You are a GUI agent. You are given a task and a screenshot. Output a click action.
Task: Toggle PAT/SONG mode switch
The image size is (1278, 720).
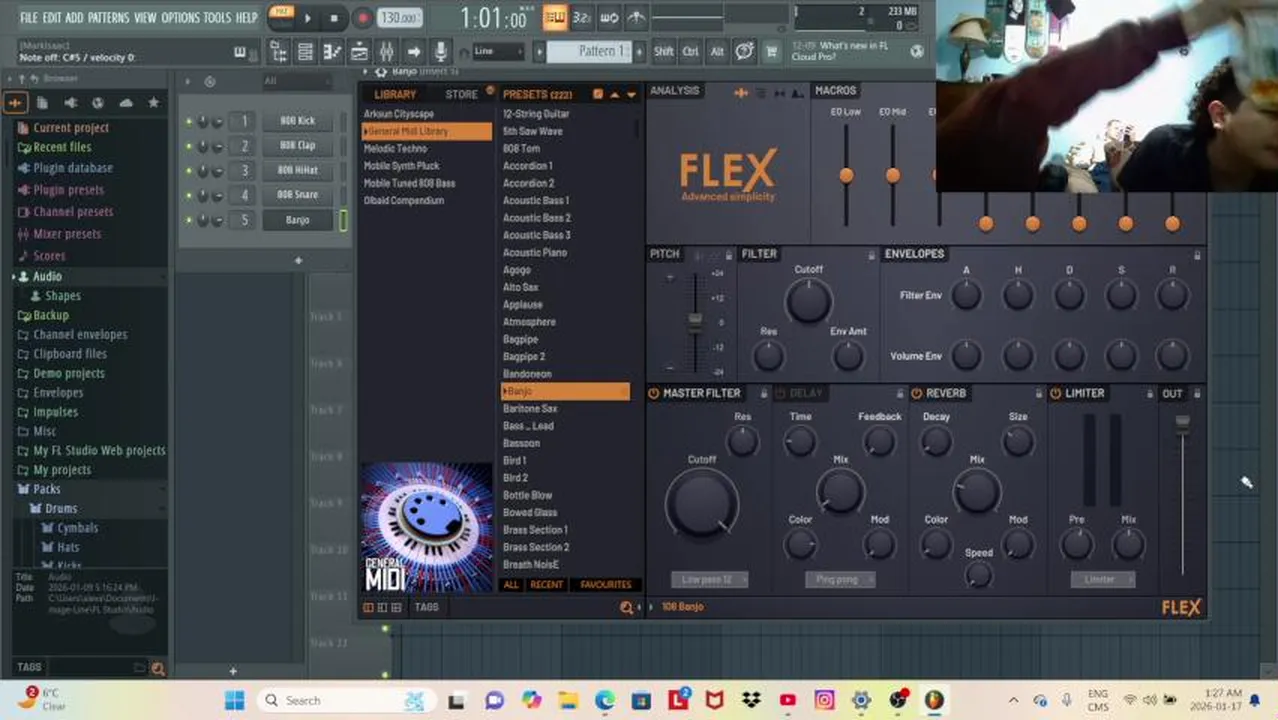pyautogui.click(x=281, y=17)
